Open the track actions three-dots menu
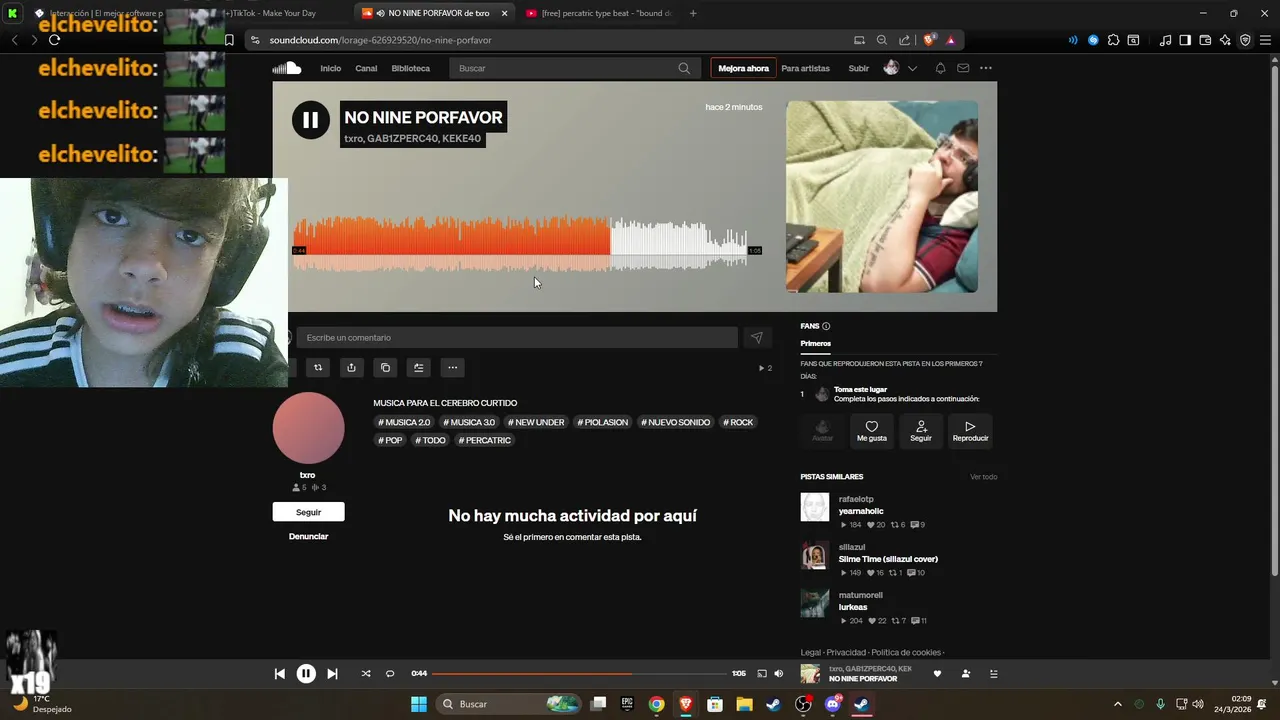The image size is (1280, 720). point(453,368)
